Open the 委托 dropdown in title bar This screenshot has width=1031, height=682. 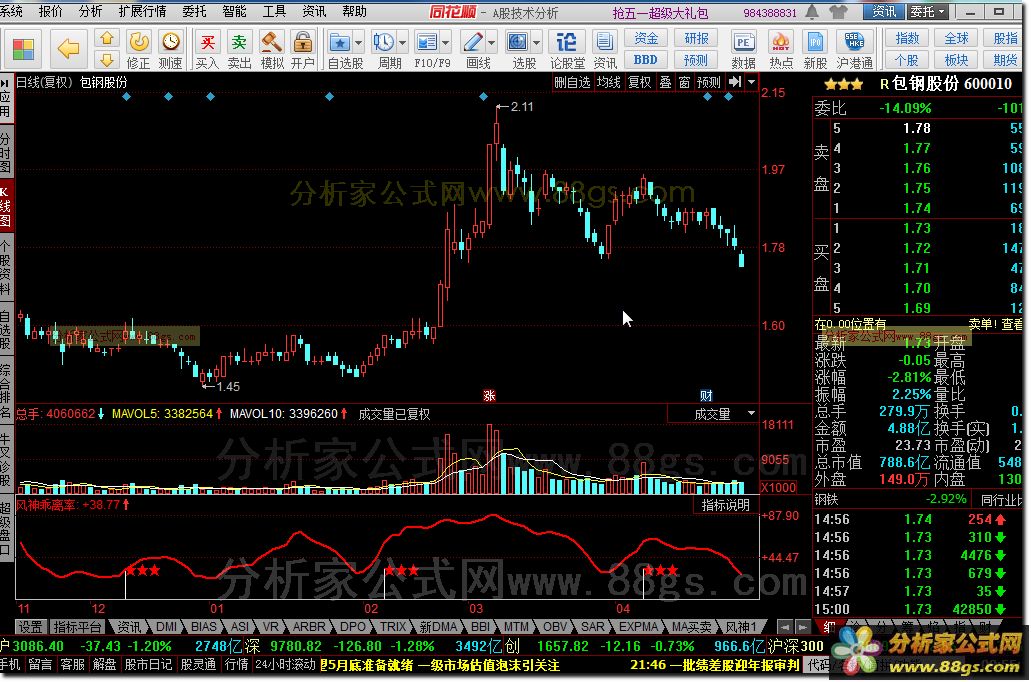coord(928,12)
